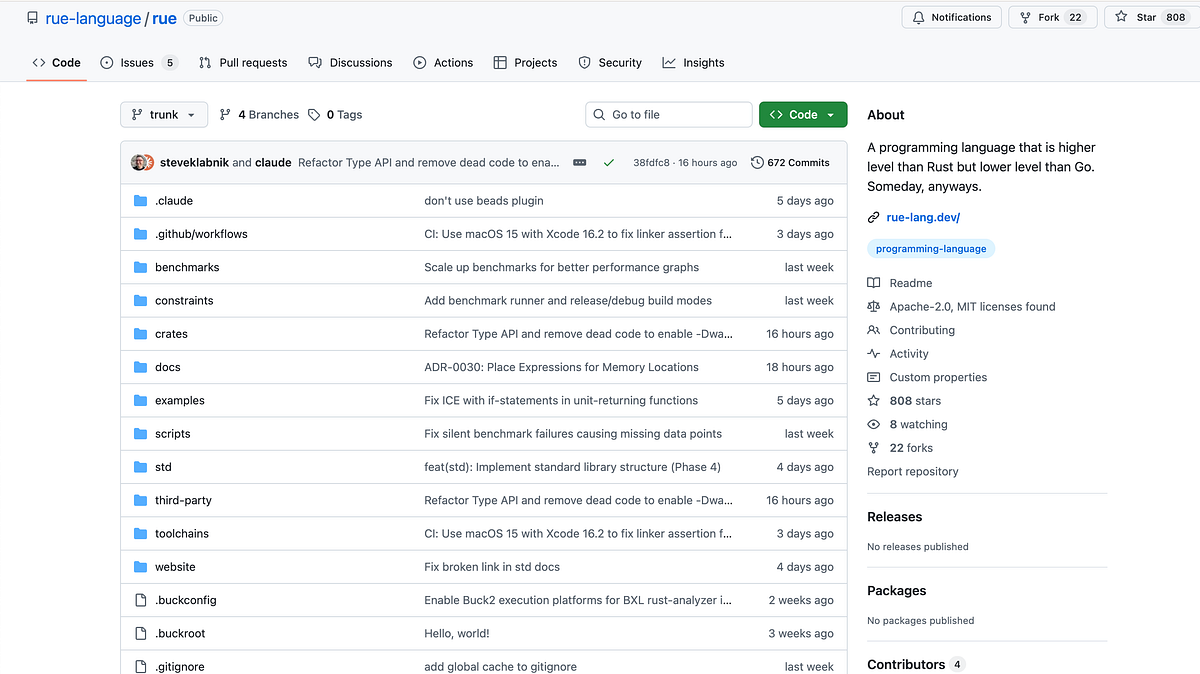Expand the green Code dropdown
Viewport: 1200px width, 674px height.
tap(803, 115)
